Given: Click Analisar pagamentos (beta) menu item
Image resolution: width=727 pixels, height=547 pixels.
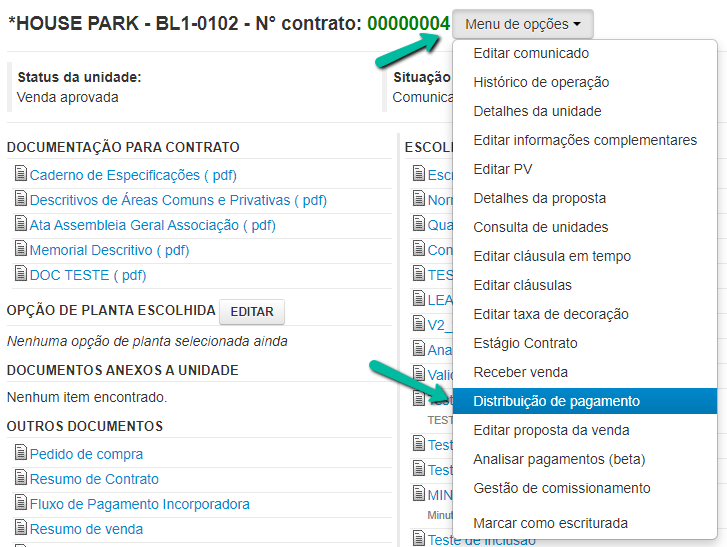Looking at the screenshot, I should pyautogui.click(x=559, y=459).
